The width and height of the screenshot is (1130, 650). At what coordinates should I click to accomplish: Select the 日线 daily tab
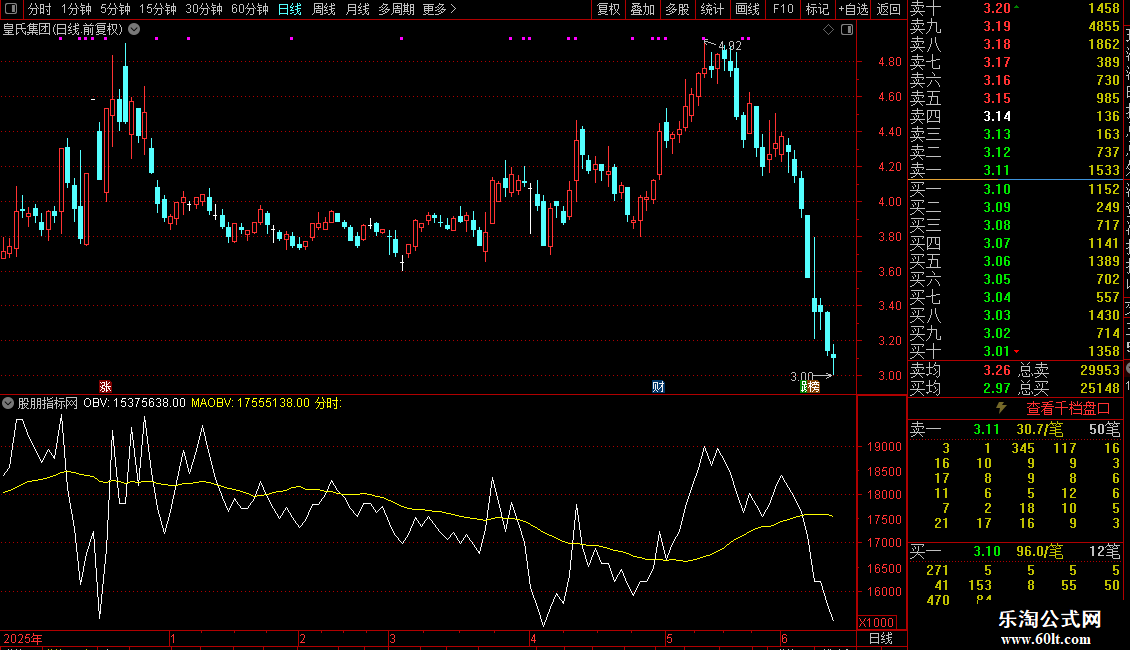tap(290, 9)
